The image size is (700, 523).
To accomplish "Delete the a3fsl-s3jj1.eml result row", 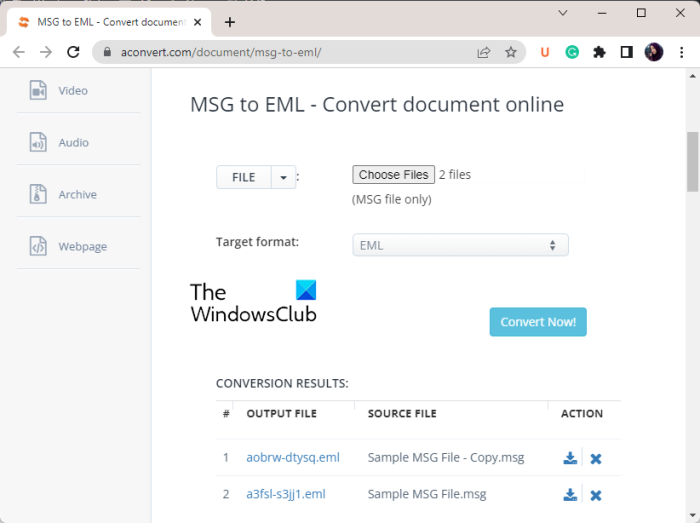I will 596,495.
